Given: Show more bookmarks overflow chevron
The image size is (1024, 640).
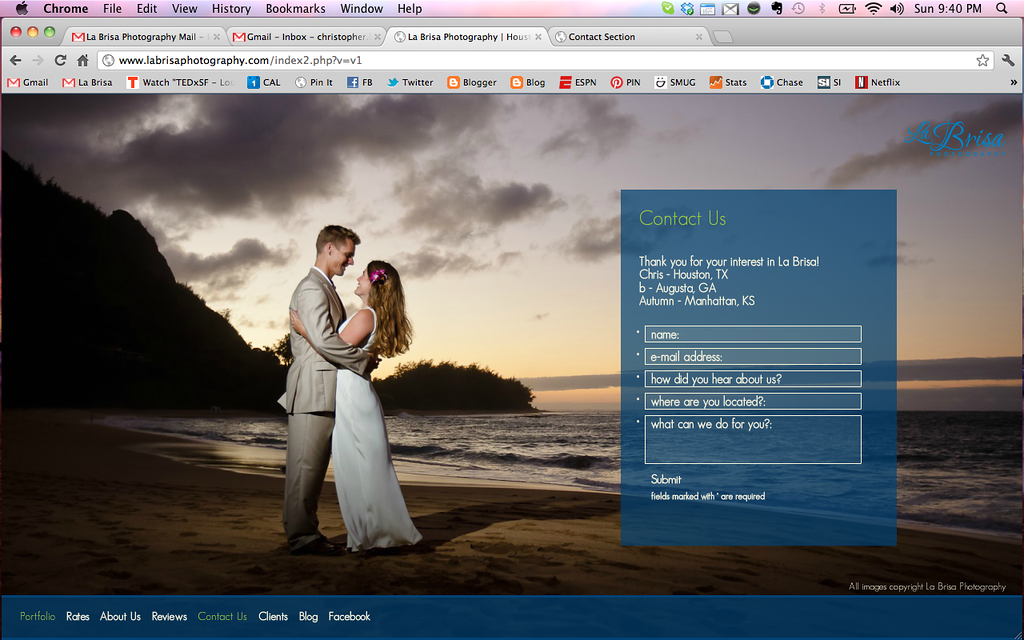Looking at the screenshot, I should (1014, 82).
